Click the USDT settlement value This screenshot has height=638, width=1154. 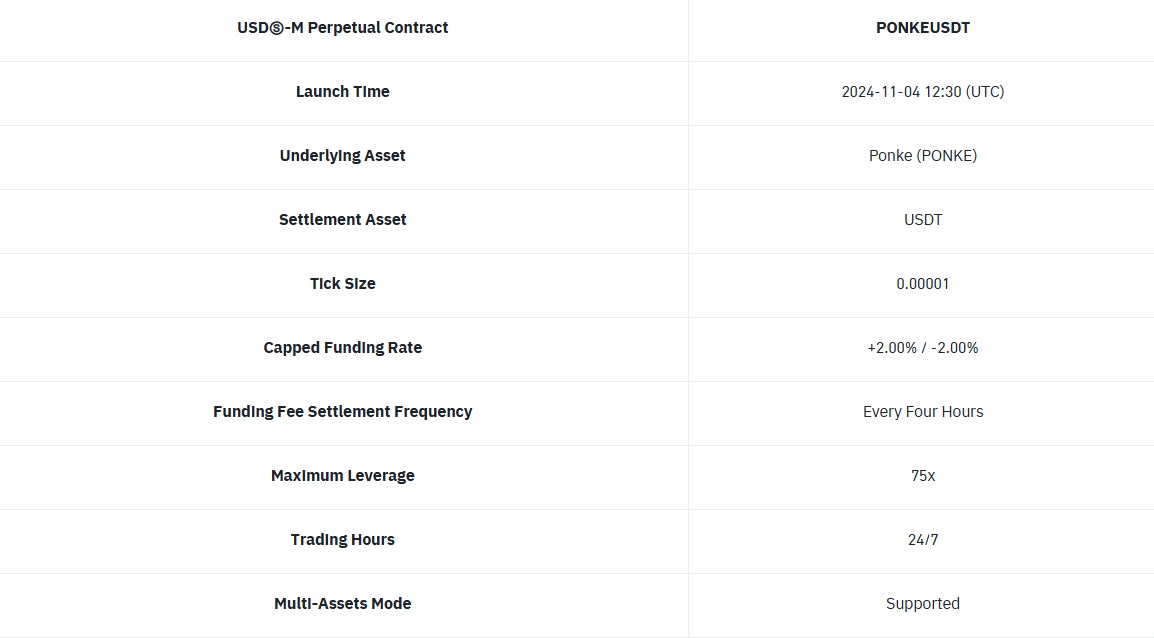coord(923,220)
